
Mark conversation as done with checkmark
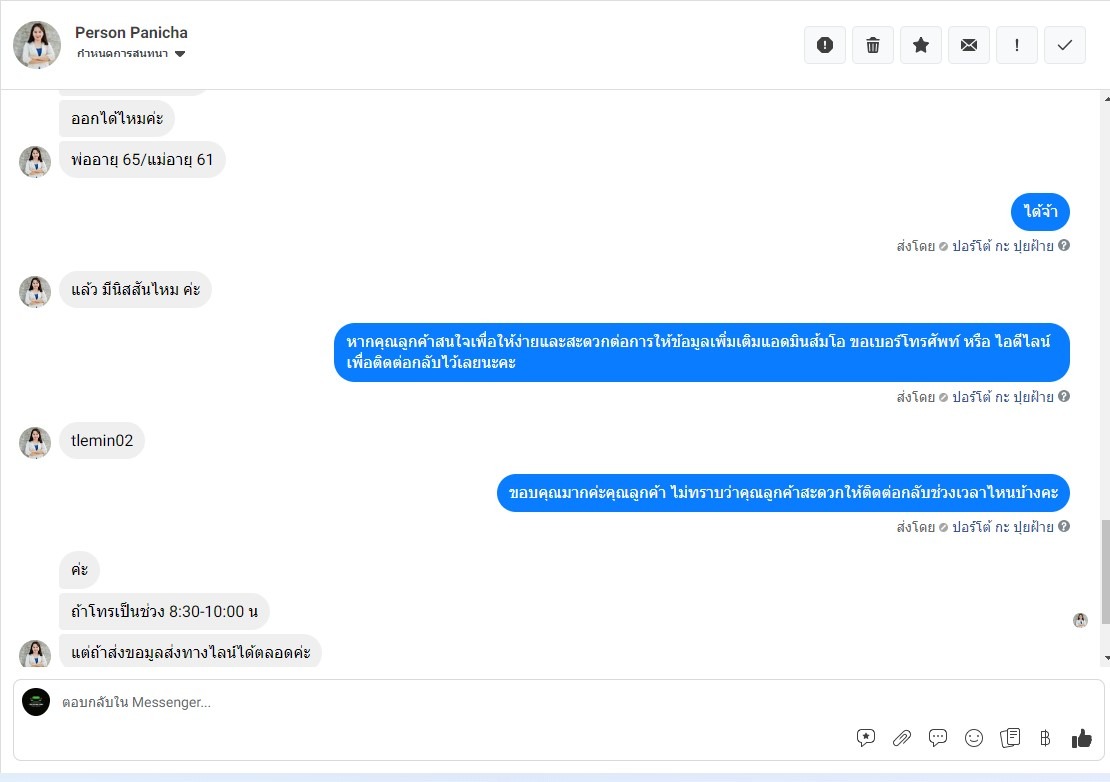1065,45
